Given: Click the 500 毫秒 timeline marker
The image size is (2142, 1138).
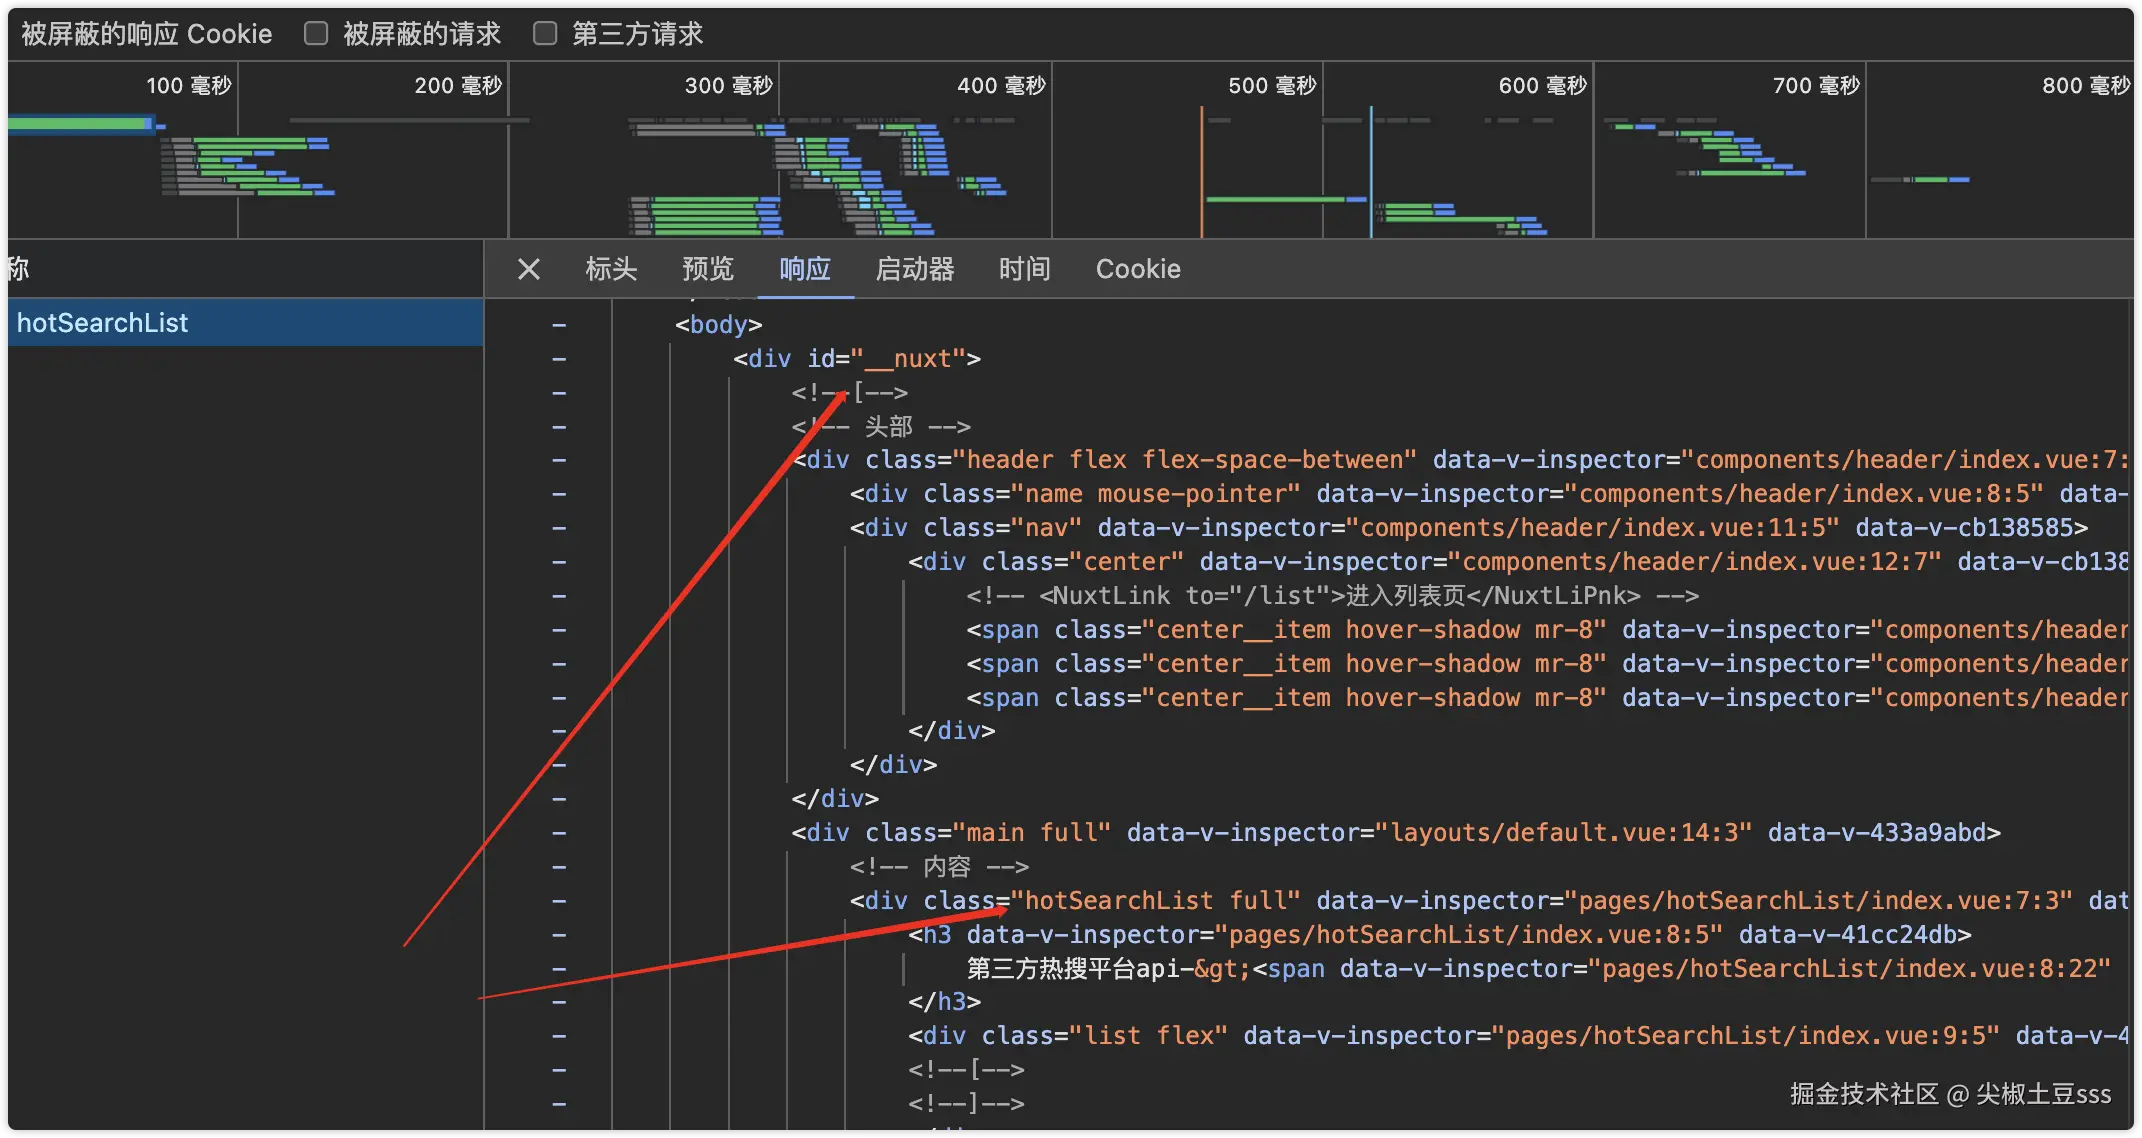Looking at the screenshot, I should (x=1271, y=86).
